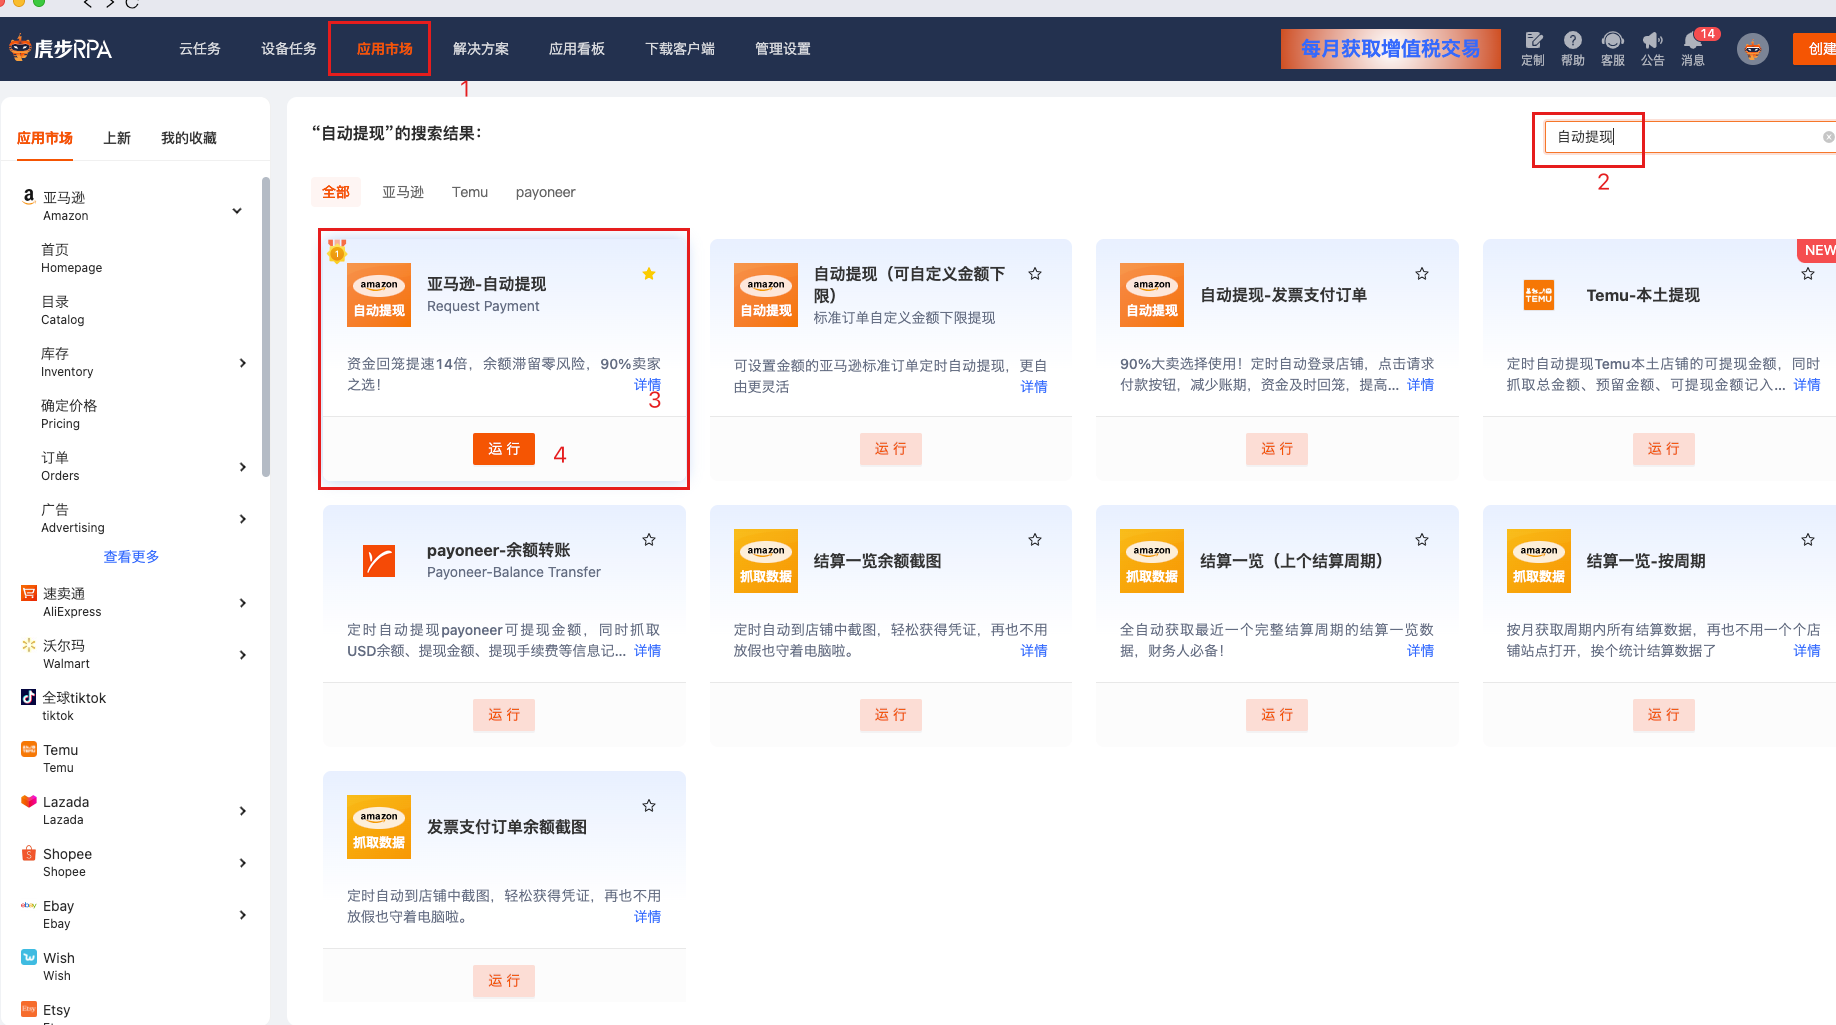
Task: Click the 自动提现（可自定义金额下限）app icon
Action: [x=765, y=295]
